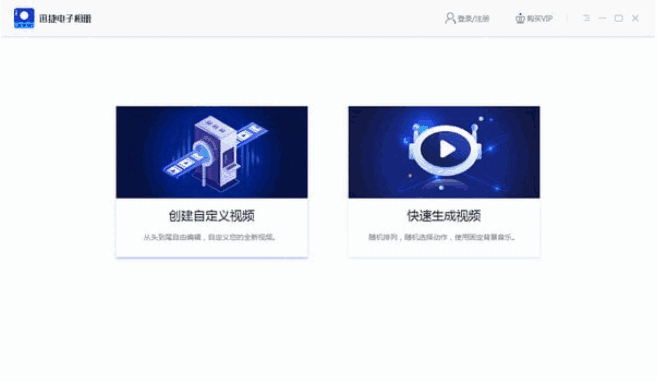
Task: Choose the 快速生成视频 card title
Action: 444,216
